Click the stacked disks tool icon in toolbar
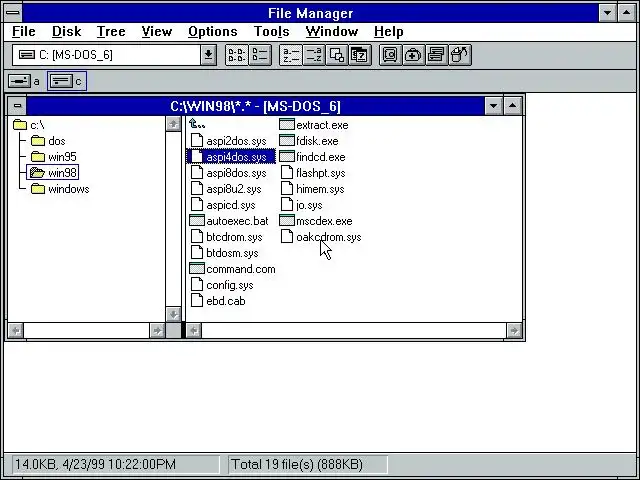640x480 pixels. 436,55
